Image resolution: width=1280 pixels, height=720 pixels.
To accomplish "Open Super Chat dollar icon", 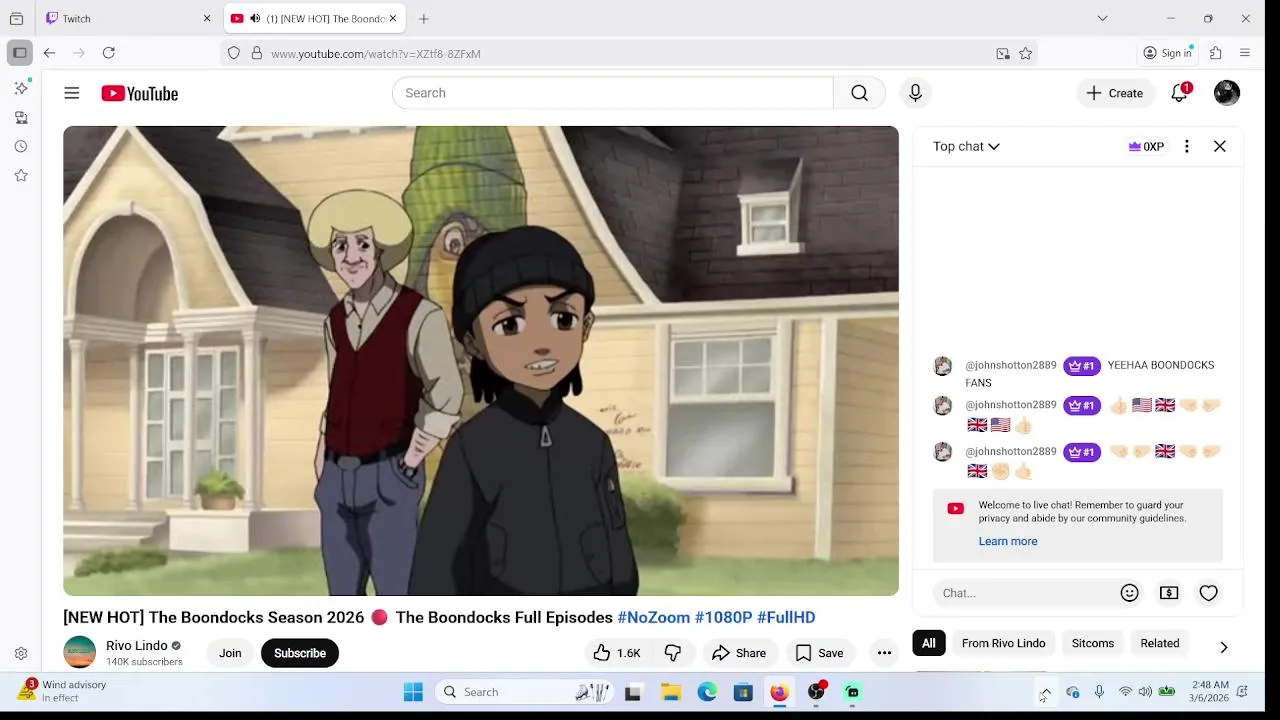I will [x=1169, y=593].
